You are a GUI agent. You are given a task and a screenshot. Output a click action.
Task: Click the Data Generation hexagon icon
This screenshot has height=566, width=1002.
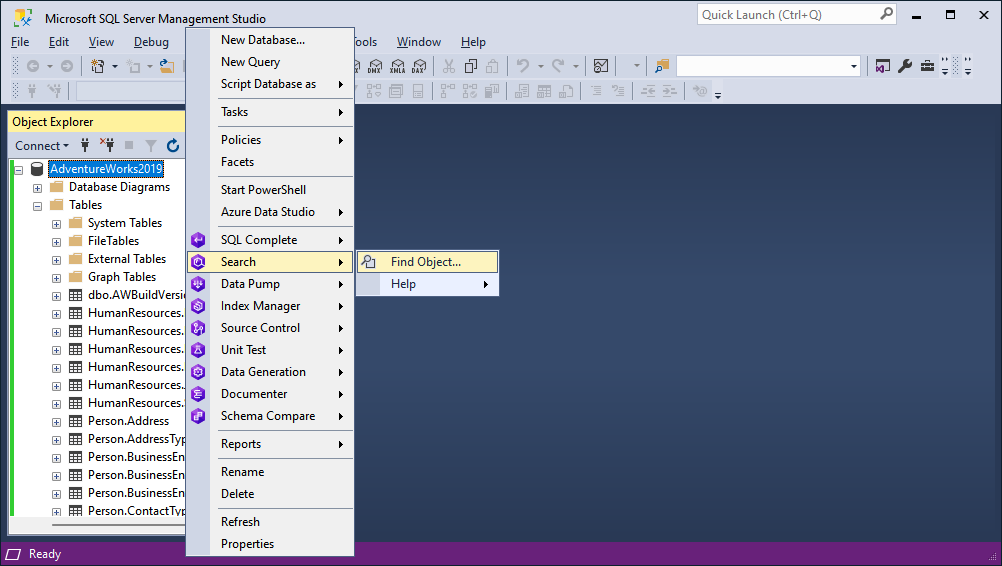click(198, 372)
